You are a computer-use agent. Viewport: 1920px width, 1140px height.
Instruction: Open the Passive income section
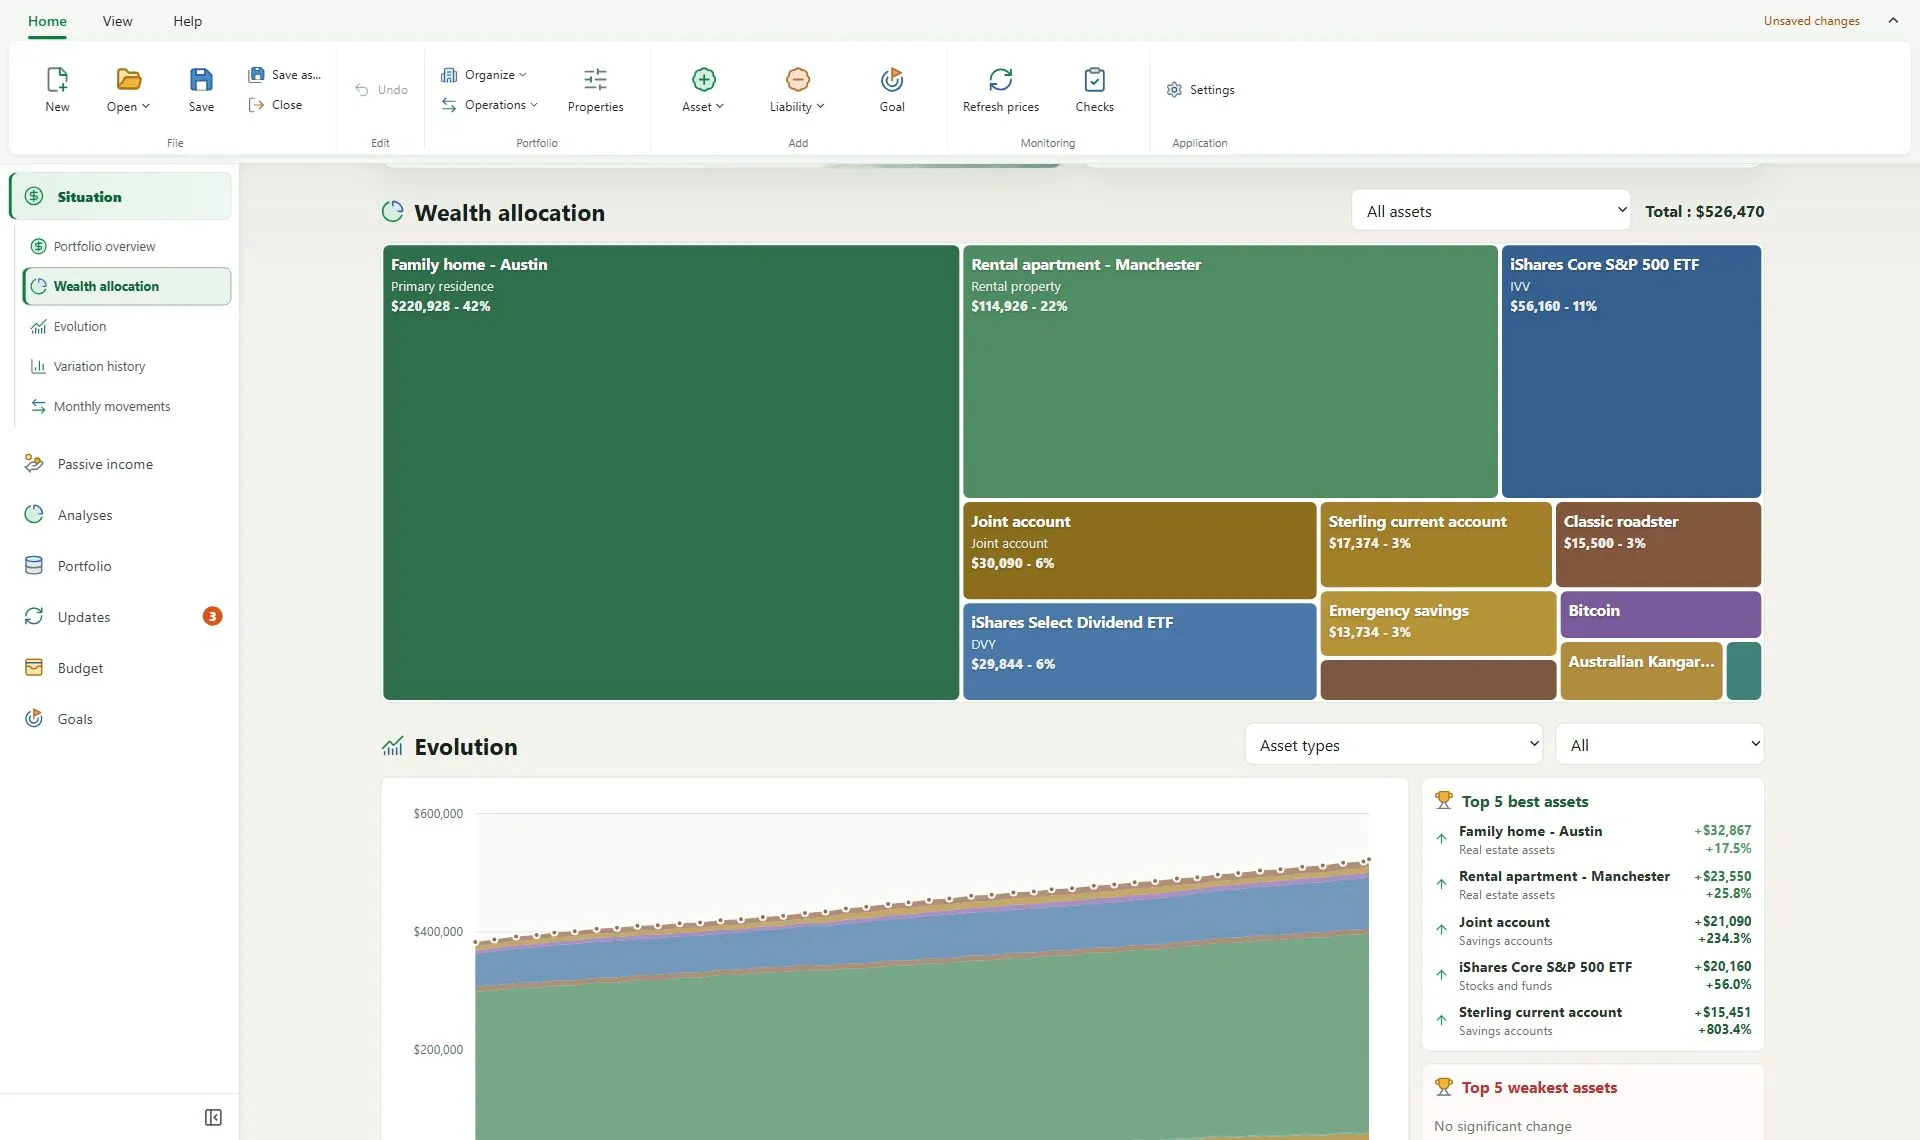pos(122,464)
